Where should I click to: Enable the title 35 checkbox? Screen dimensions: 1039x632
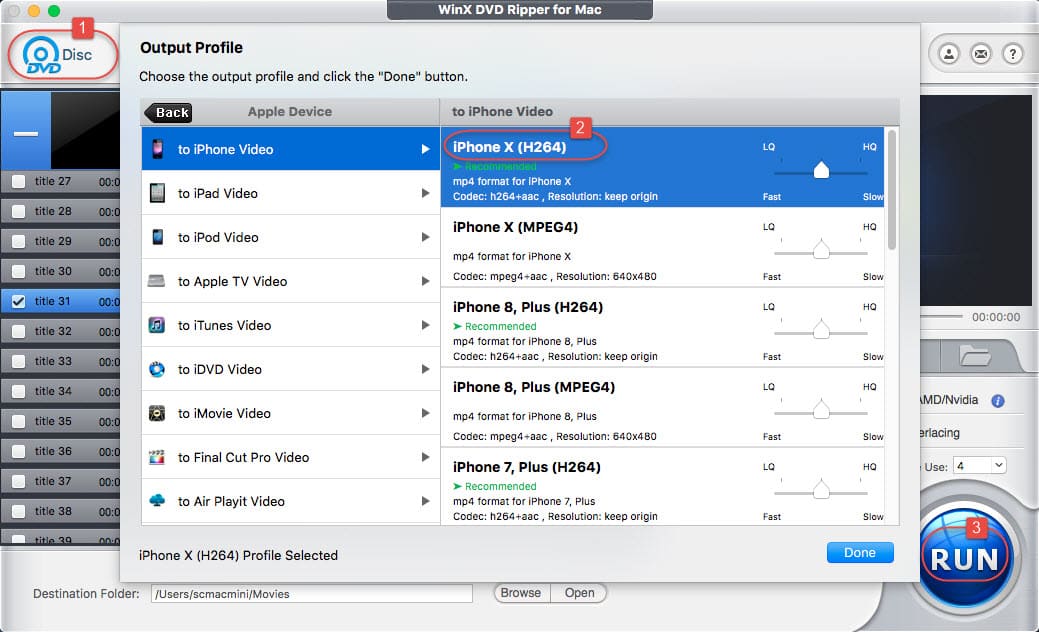[19, 421]
